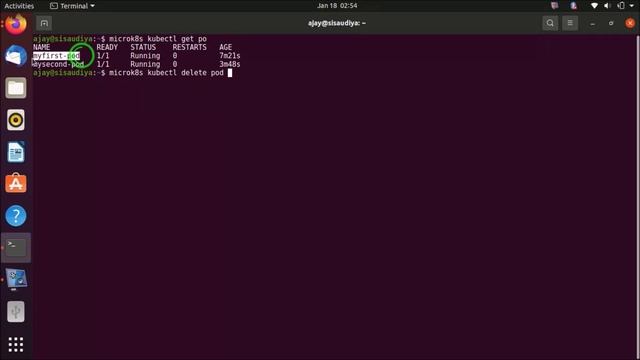The width and height of the screenshot is (640, 360).
Task: Maximize the terminal window
Action: coord(611,24)
